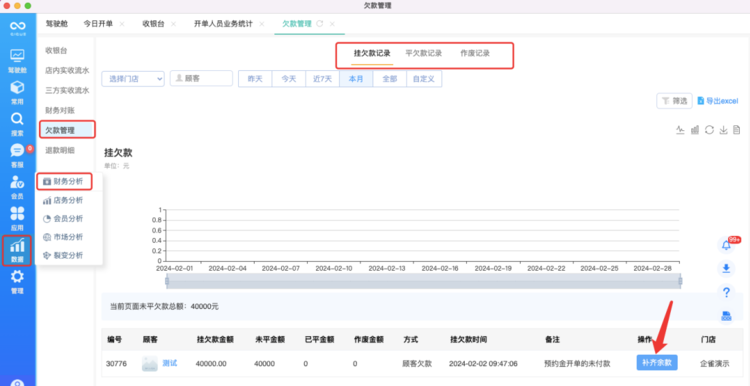Choose 财务分析 in popup menu
Screen dimensions: 750x386
click(x=64, y=181)
